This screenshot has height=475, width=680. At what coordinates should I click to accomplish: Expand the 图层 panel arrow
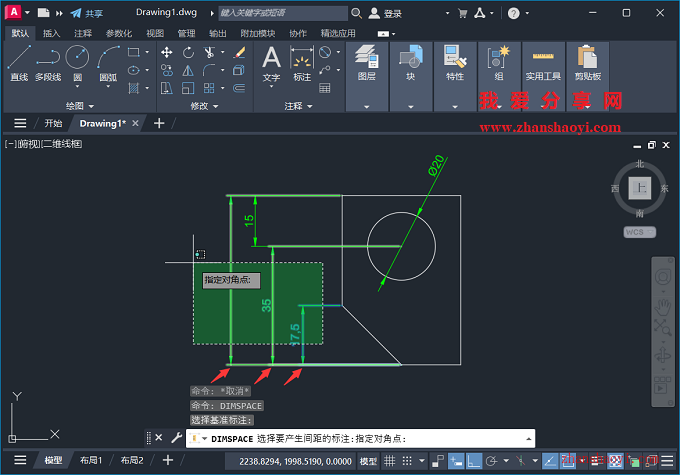367,107
